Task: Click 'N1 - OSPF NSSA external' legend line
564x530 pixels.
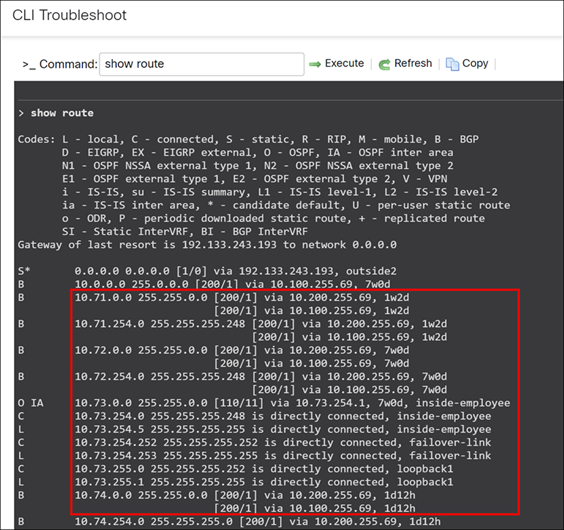Action: click(x=258, y=166)
